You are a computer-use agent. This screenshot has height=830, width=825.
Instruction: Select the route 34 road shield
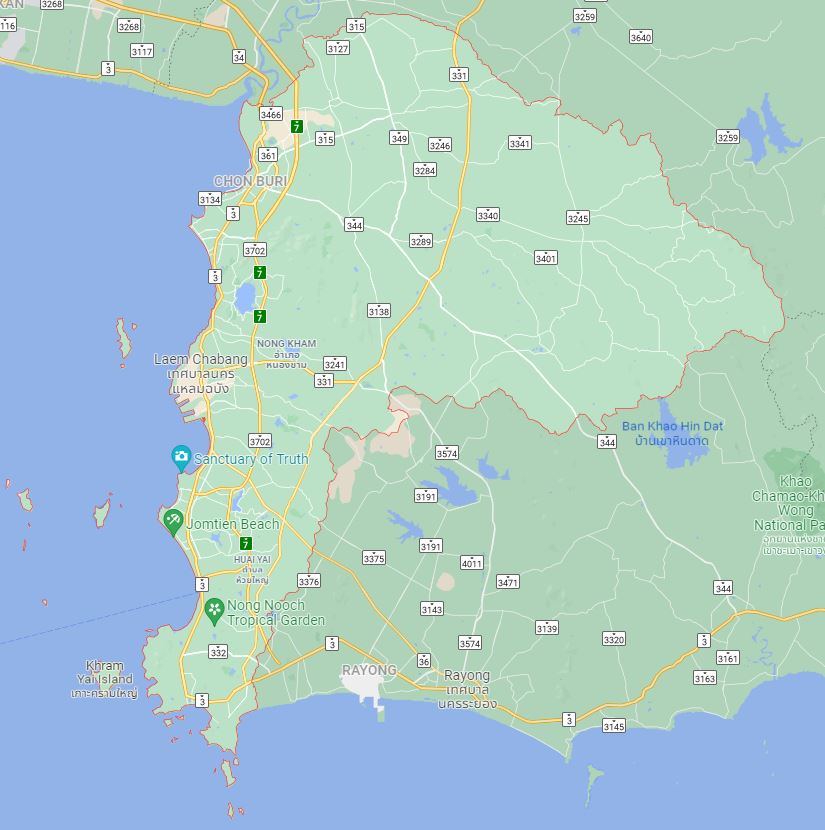(239, 57)
